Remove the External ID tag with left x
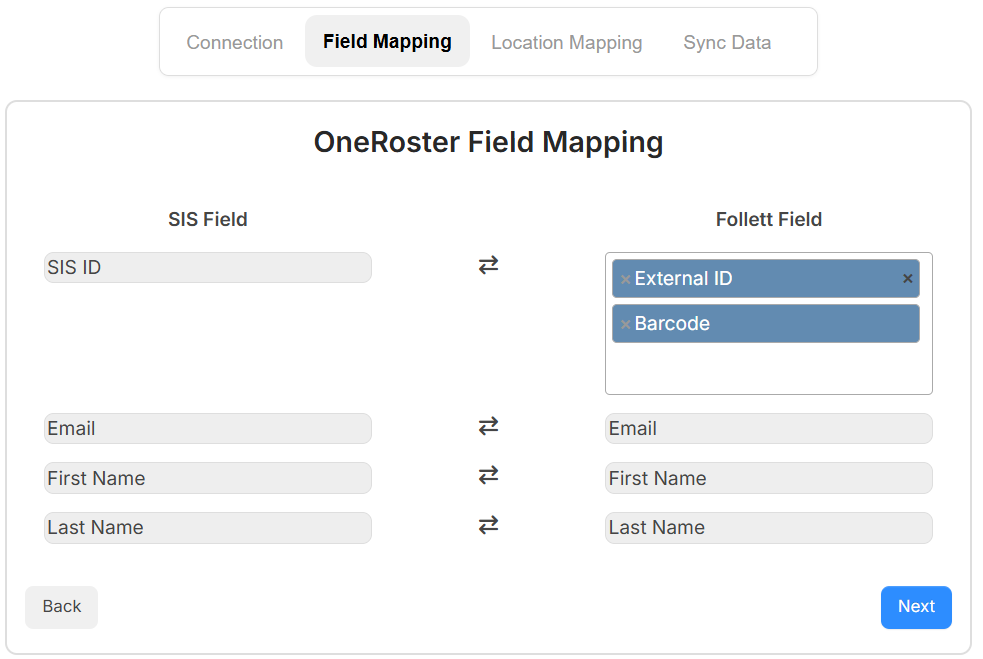The width and height of the screenshot is (983, 659). coord(625,279)
